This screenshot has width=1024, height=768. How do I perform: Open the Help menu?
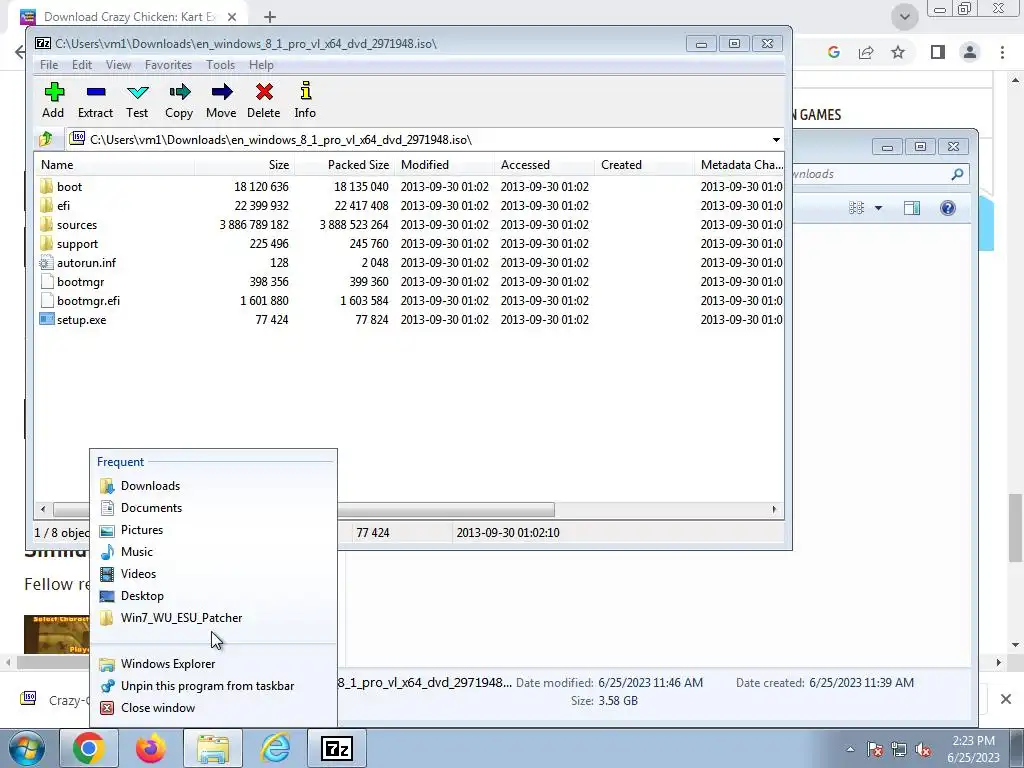click(x=261, y=65)
